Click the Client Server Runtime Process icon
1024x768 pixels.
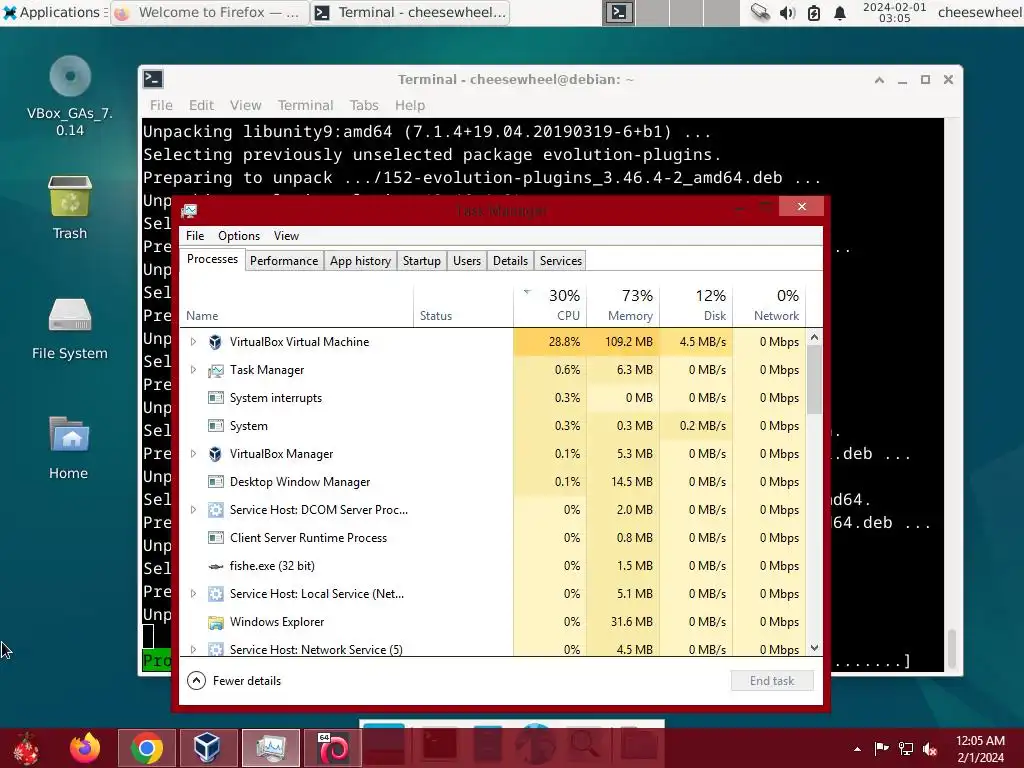click(215, 538)
